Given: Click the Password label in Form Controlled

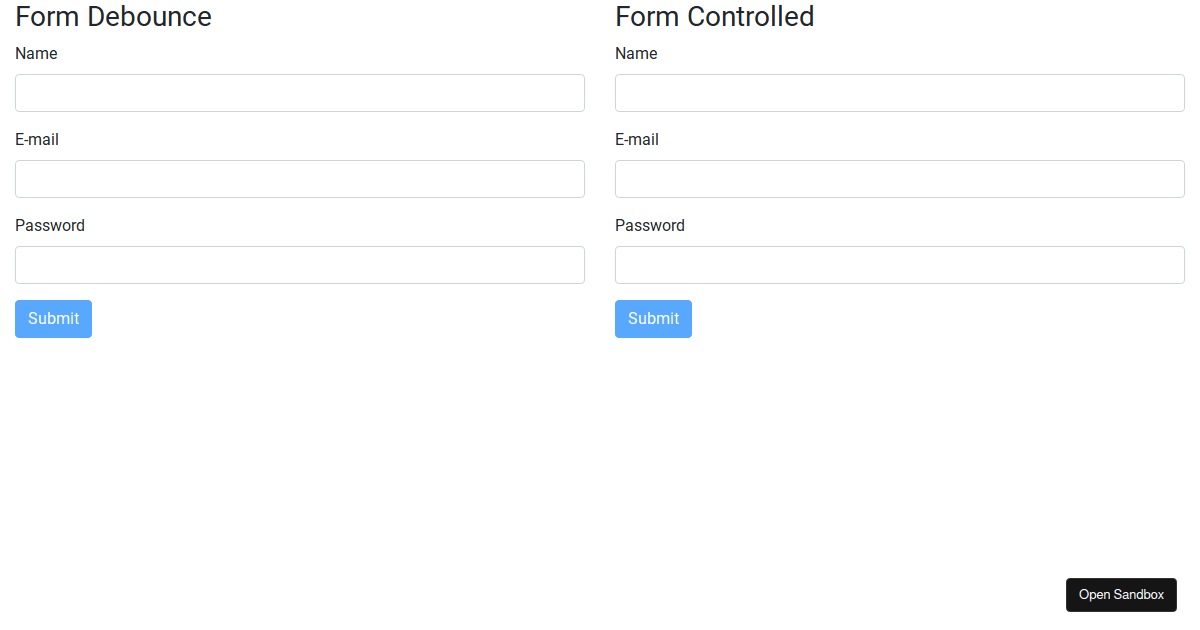Looking at the screenshot, I should [x=650, y=226].
